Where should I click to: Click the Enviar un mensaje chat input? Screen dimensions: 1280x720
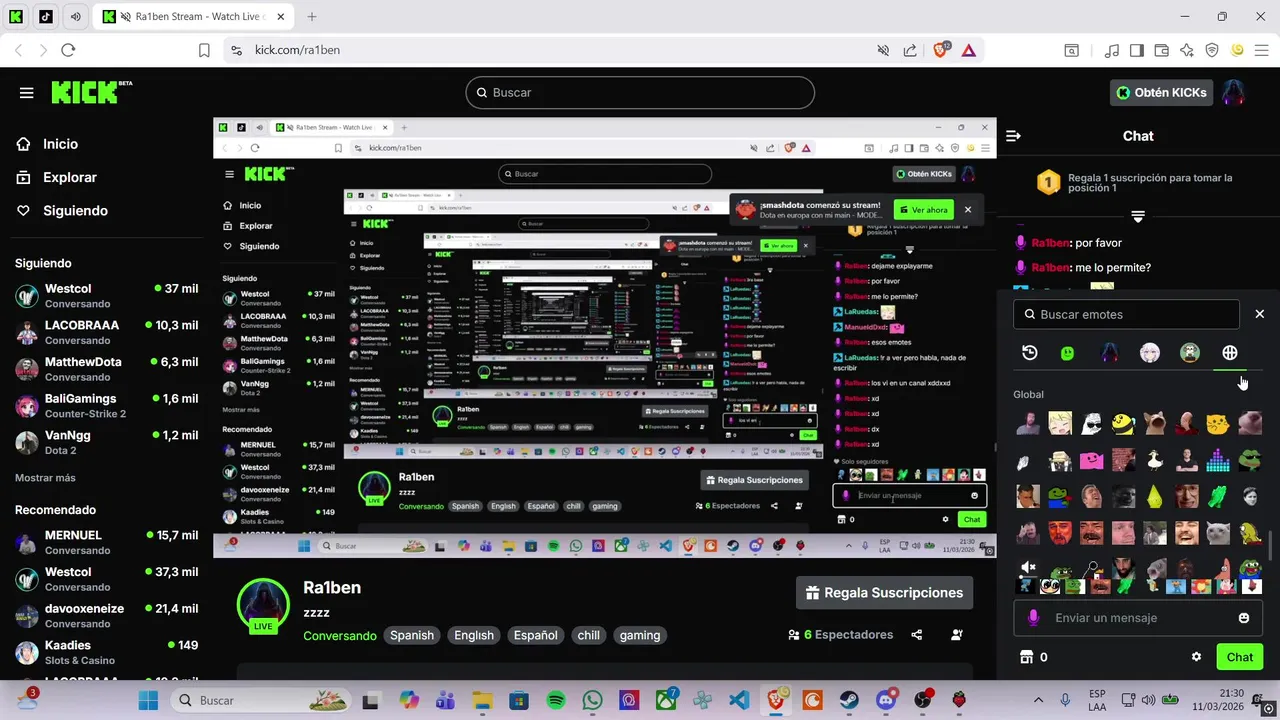pyautogui.click(x=1138, y=618)
